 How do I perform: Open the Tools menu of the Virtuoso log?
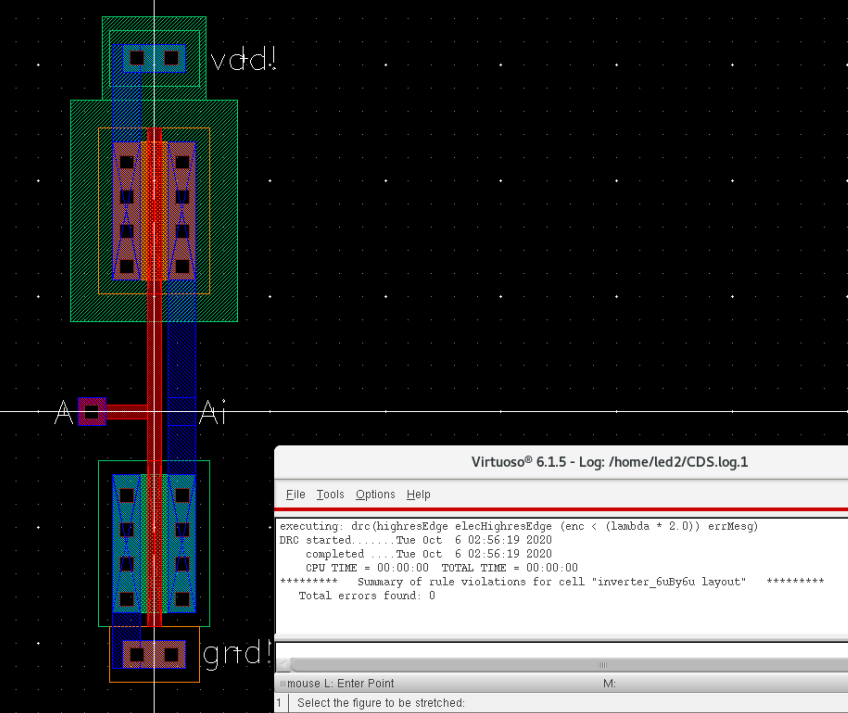(x=330, y=494)
